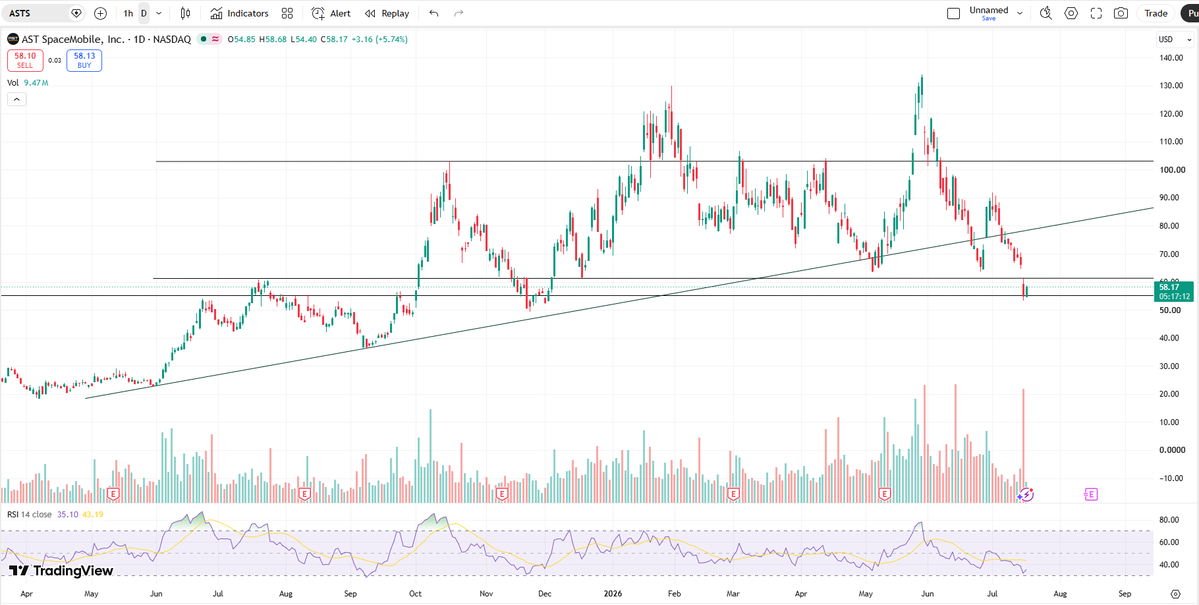
Task: Click the green market status indicator
Action: tap(203, 39)
